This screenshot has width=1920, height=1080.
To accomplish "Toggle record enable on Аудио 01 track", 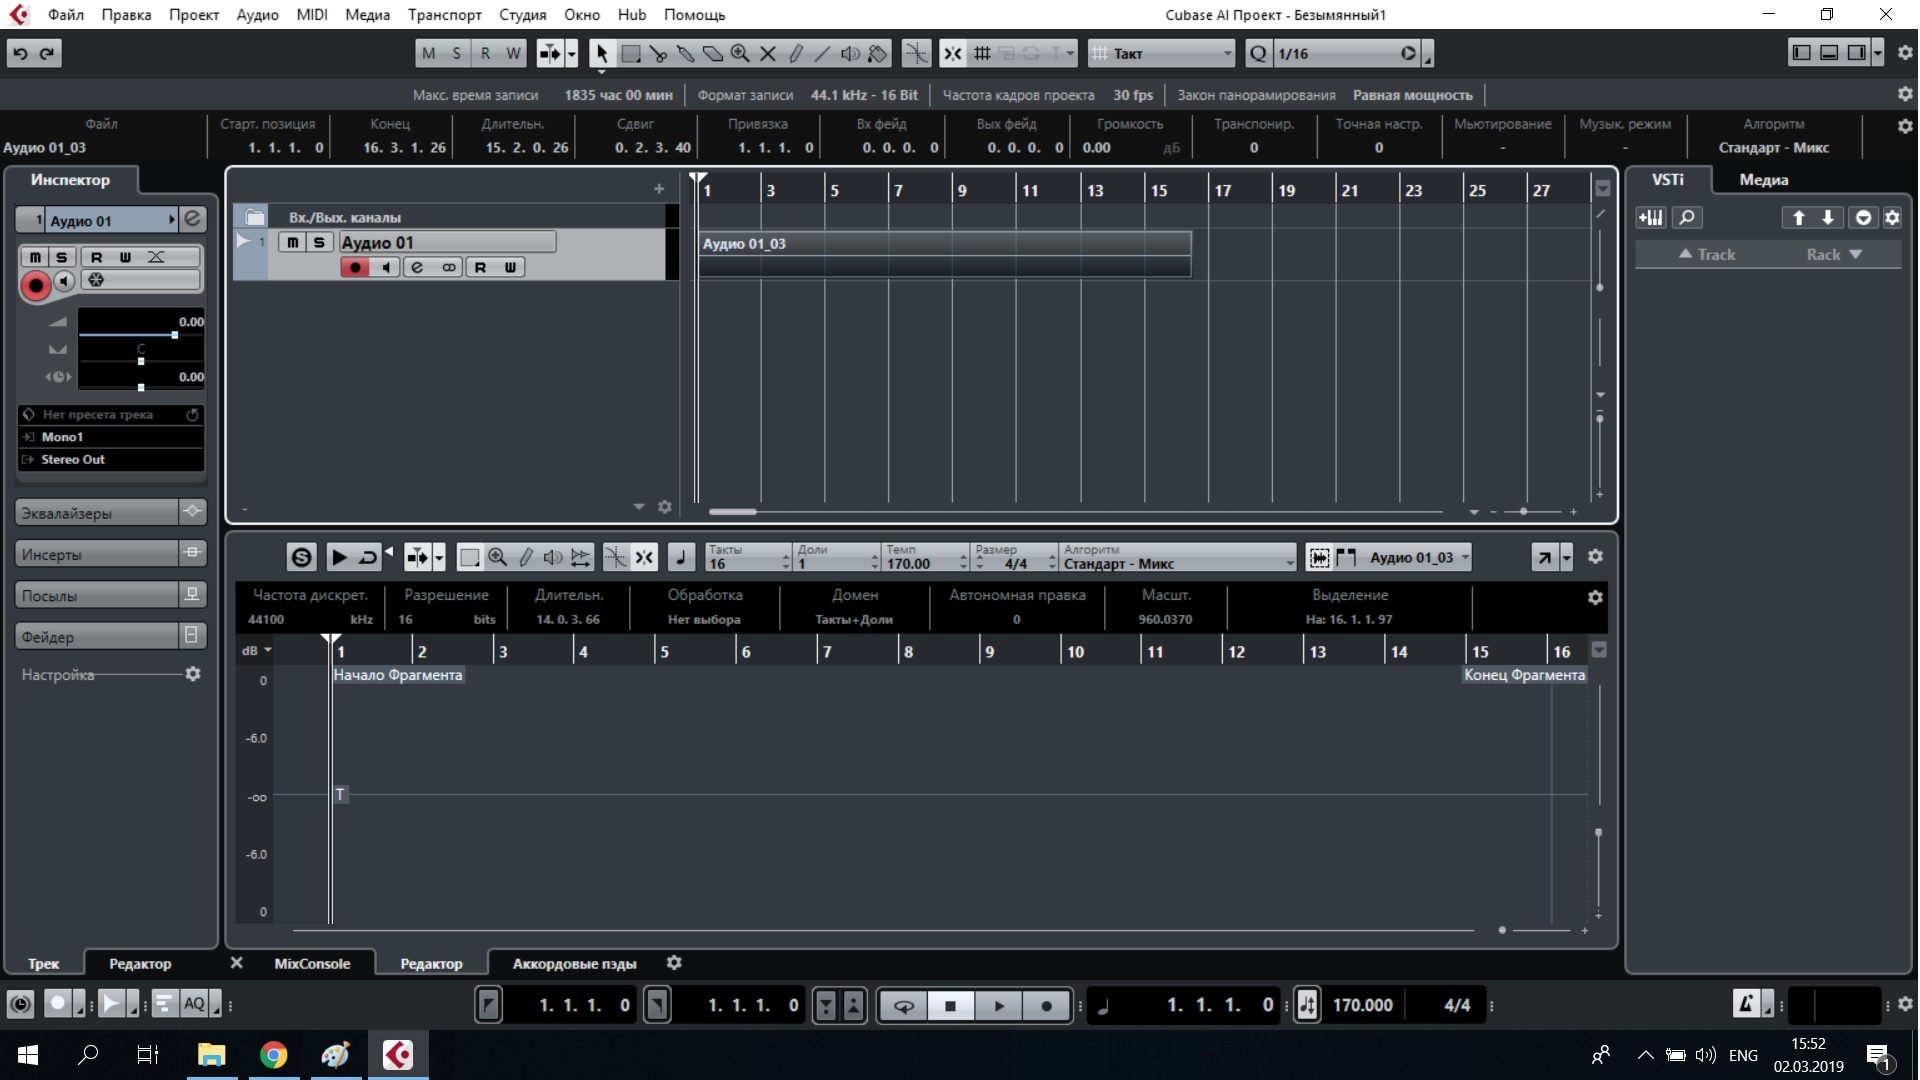I will 354,268.
